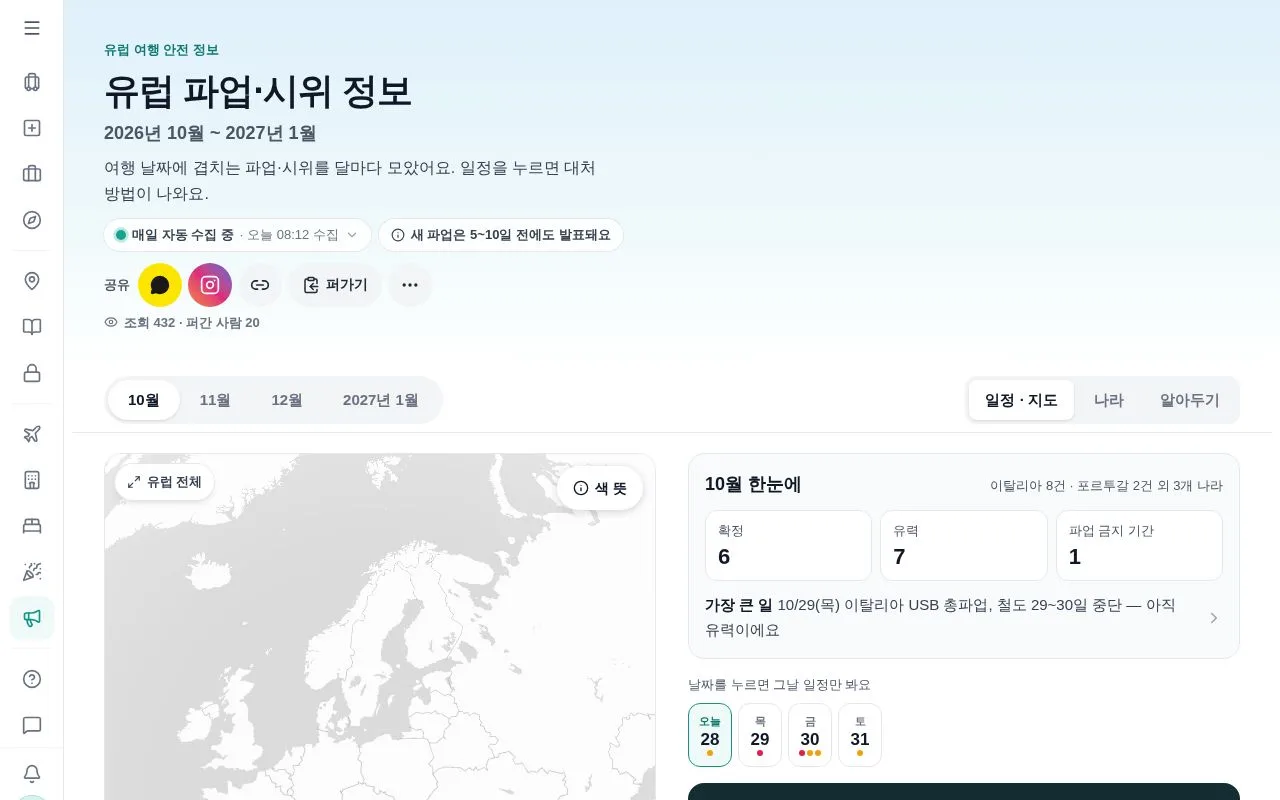The height and width of the screenshot is (800, 1280).
Task: Copy link with chain icon button
Action: [260, 285]
